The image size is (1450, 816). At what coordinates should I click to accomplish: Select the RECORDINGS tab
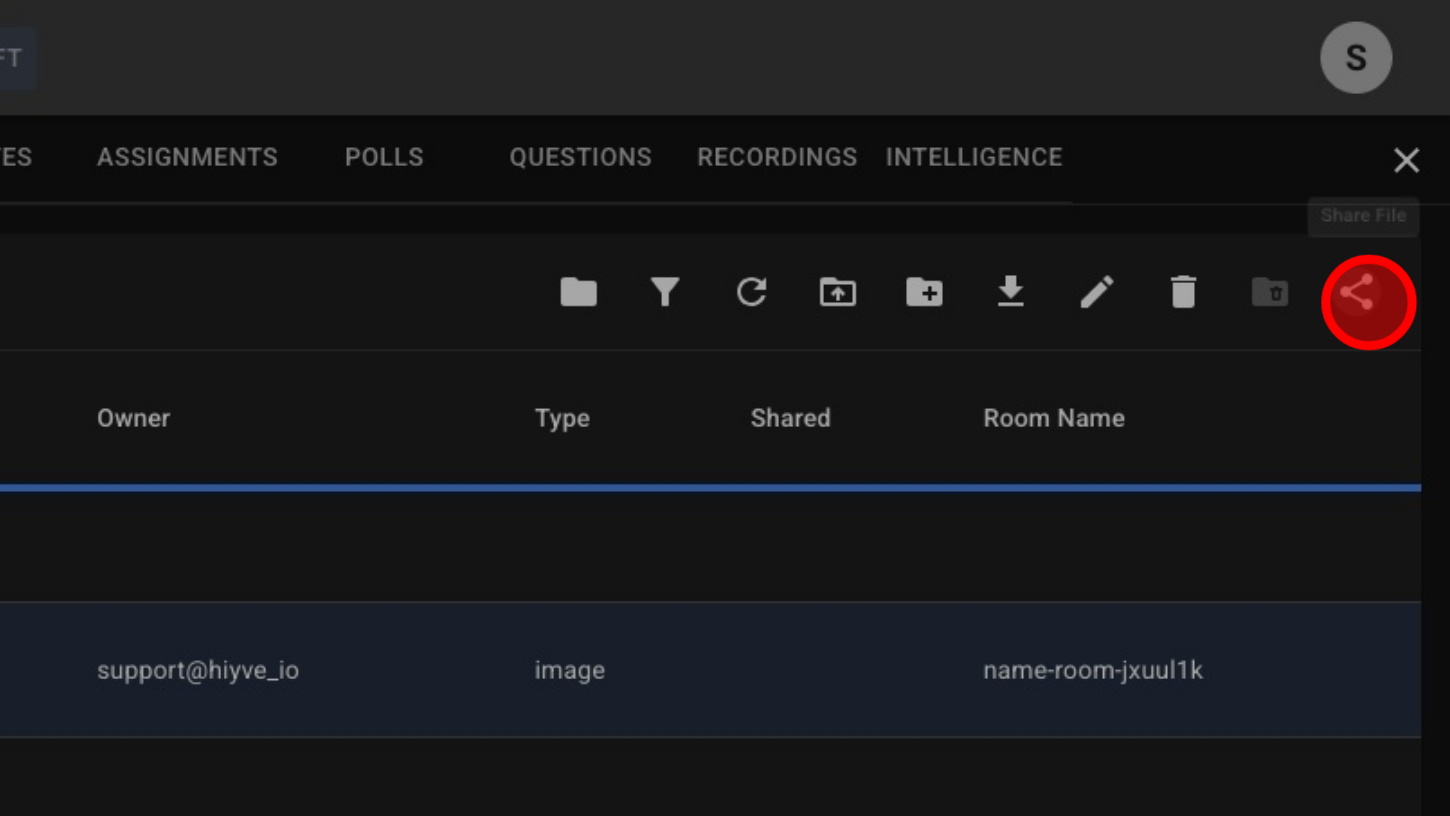click(777, 157)
